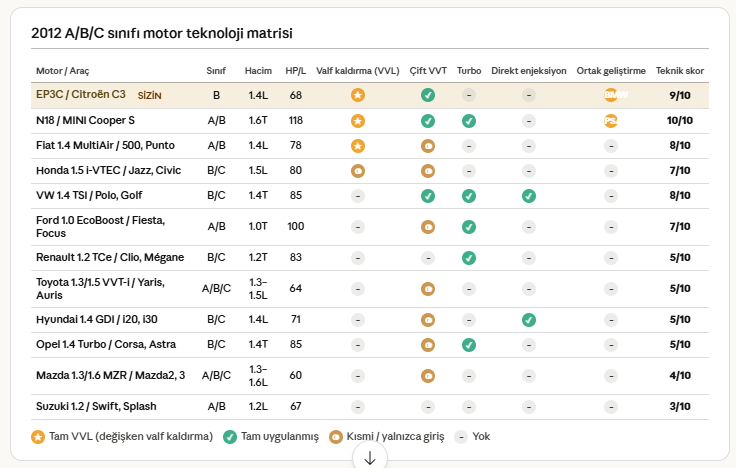Click the BMW badge in EP3C row
The image size is (736, 468).
coord(610,95)
